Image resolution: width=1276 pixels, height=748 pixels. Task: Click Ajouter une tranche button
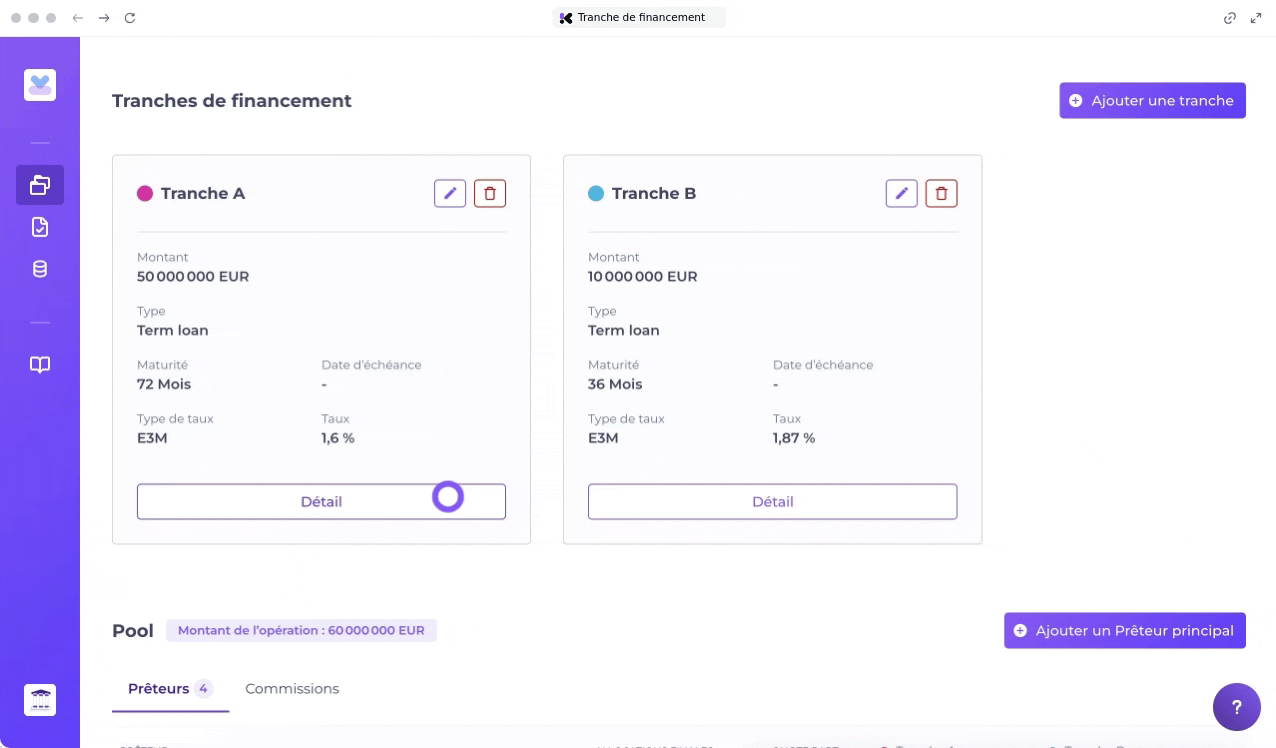point(1152,100)
